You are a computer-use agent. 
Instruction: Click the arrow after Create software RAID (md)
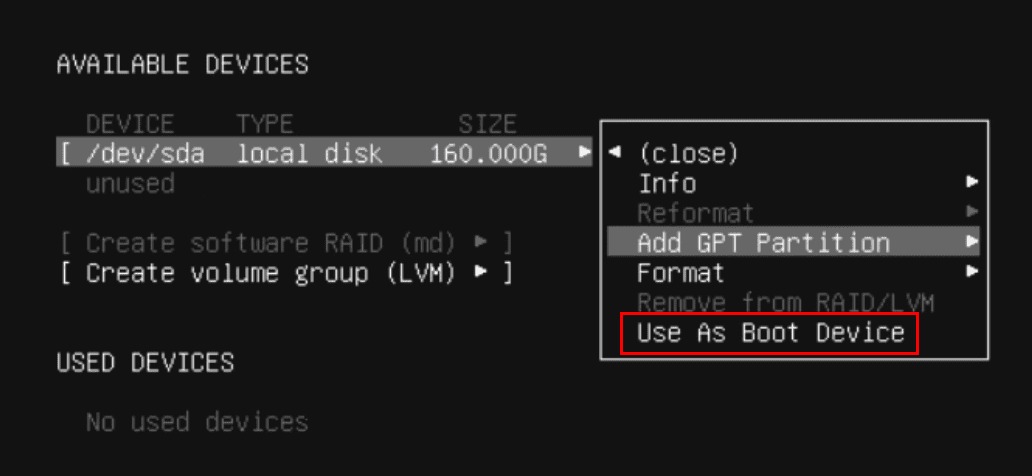pos(482,243)
